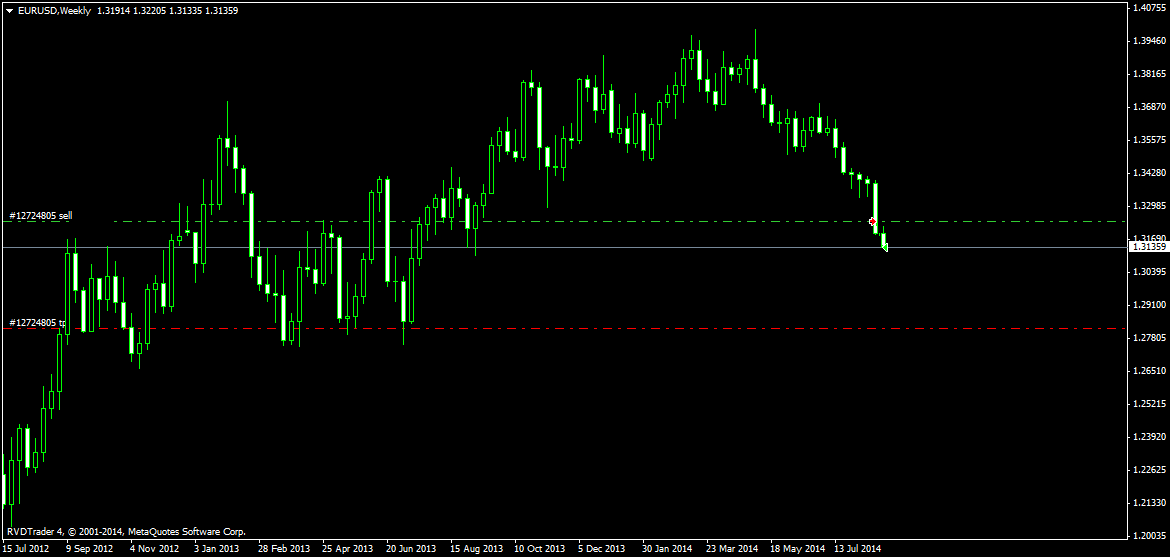1170x557 pixels.
Task: Click price axis label 1.27805
Action: [1148, 337]
